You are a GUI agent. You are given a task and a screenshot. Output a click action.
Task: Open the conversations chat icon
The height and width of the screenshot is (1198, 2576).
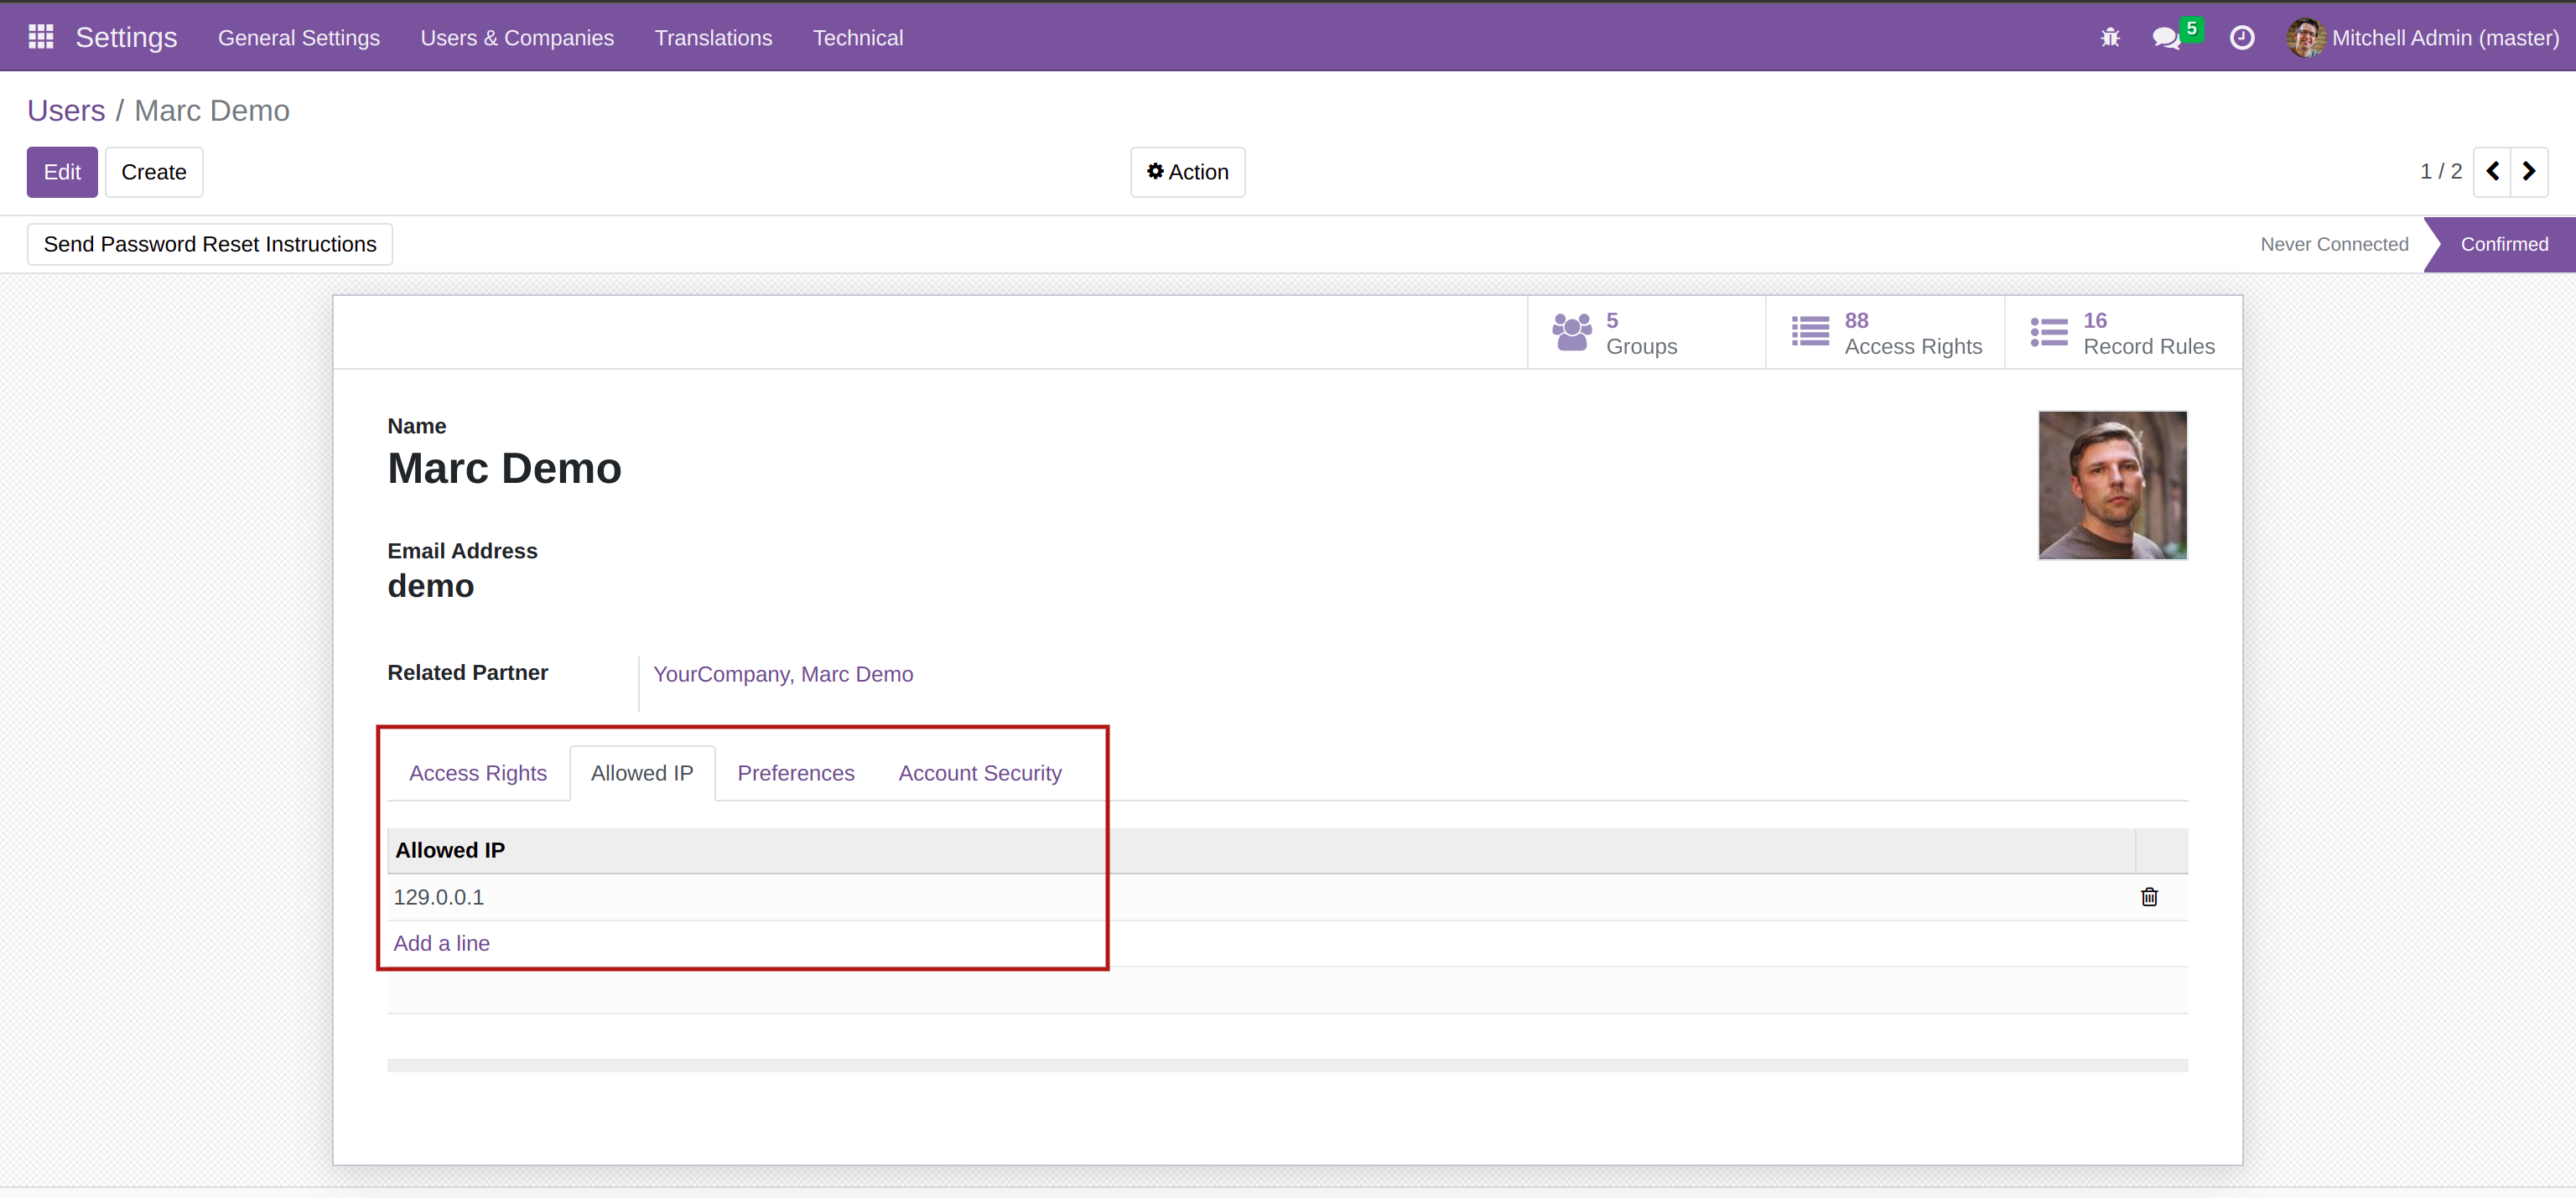pos(2166,38)
